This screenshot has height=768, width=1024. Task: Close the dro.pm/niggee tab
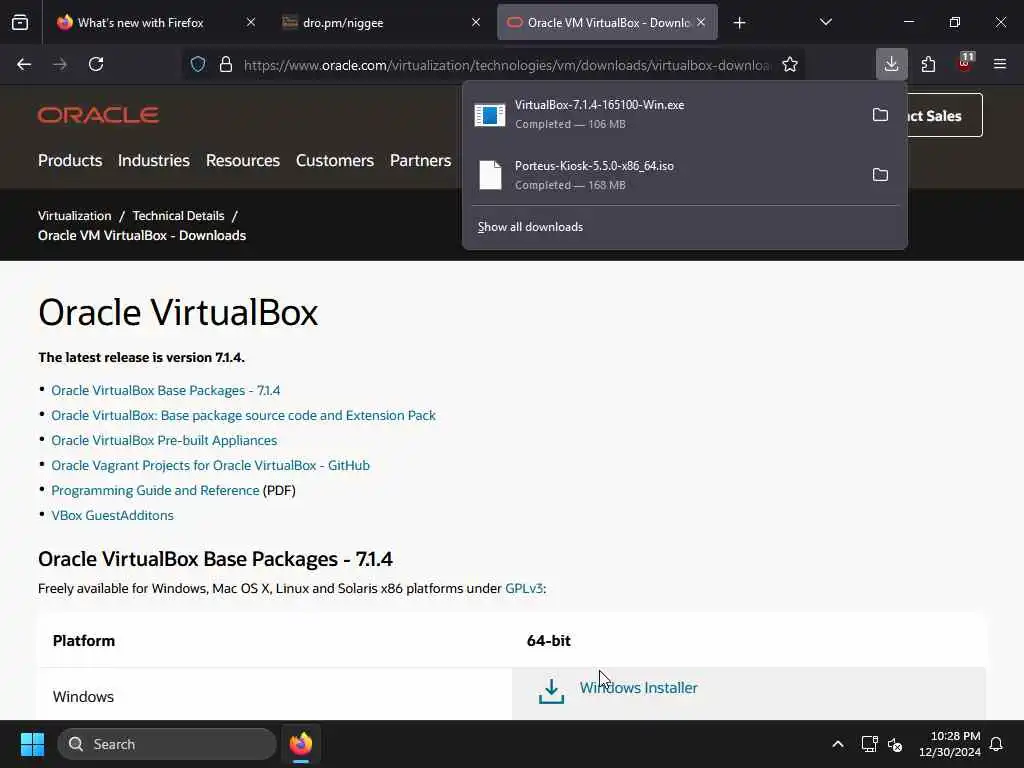(476, 22)
